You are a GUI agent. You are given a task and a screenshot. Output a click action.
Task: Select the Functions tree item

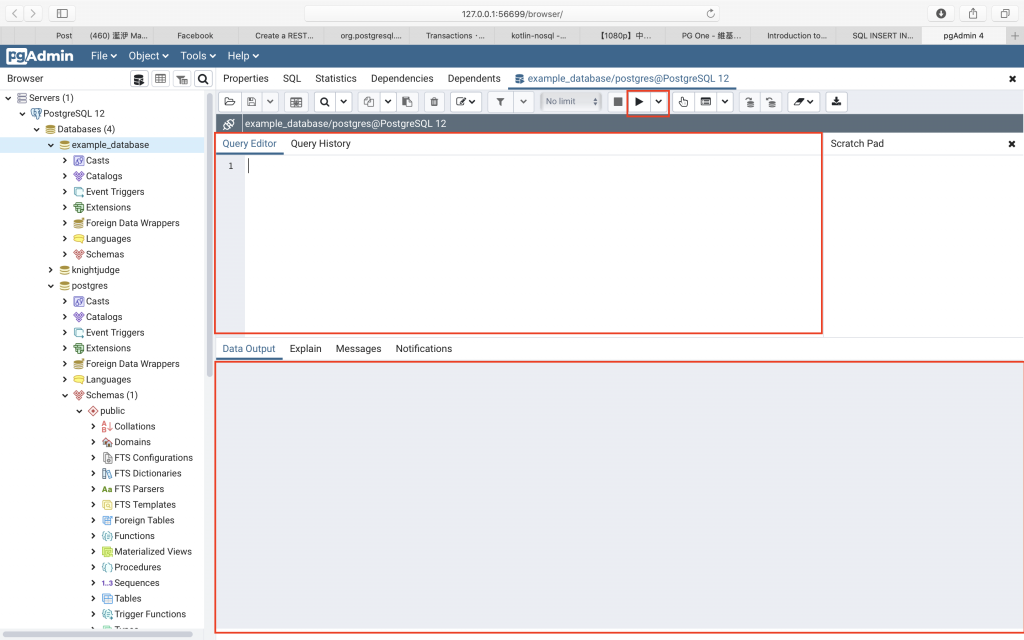134,536
